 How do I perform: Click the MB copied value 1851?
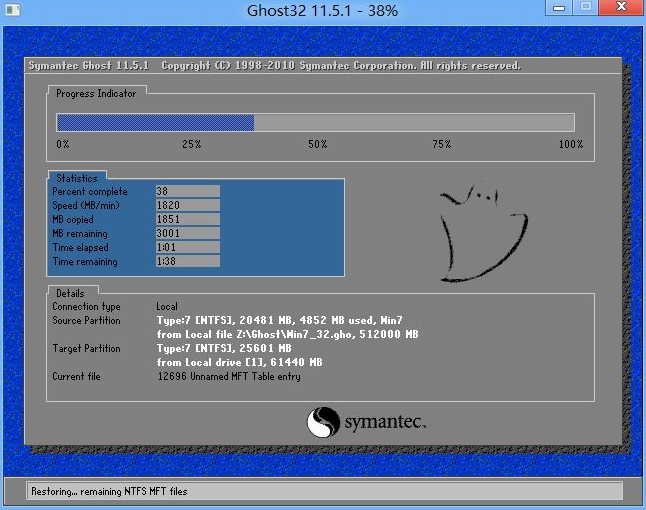tap(187, 219)
